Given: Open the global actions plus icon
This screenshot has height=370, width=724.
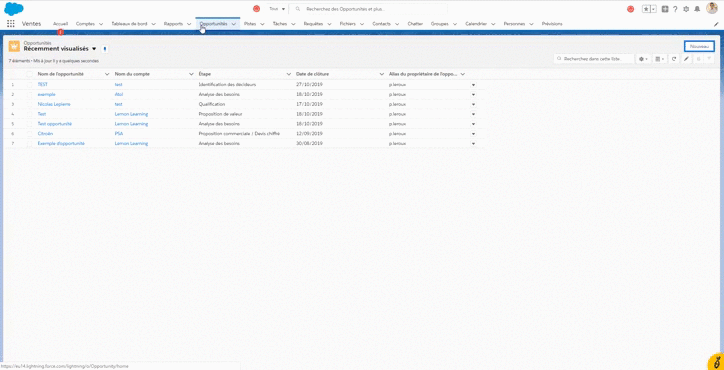Looking at the screenshot, I should 665,9.
